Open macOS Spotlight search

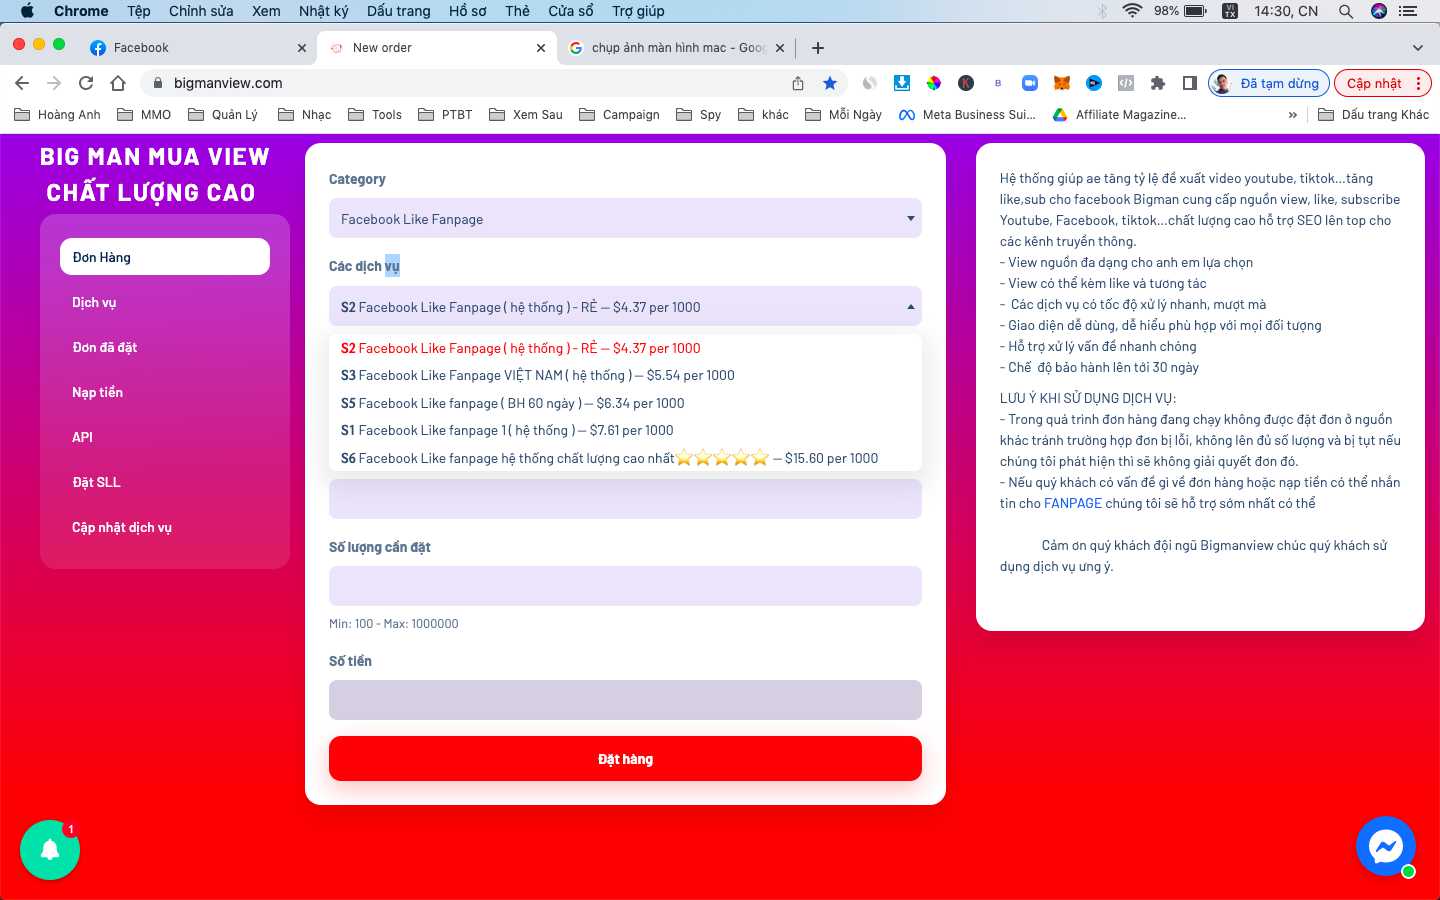point(1346,11)
